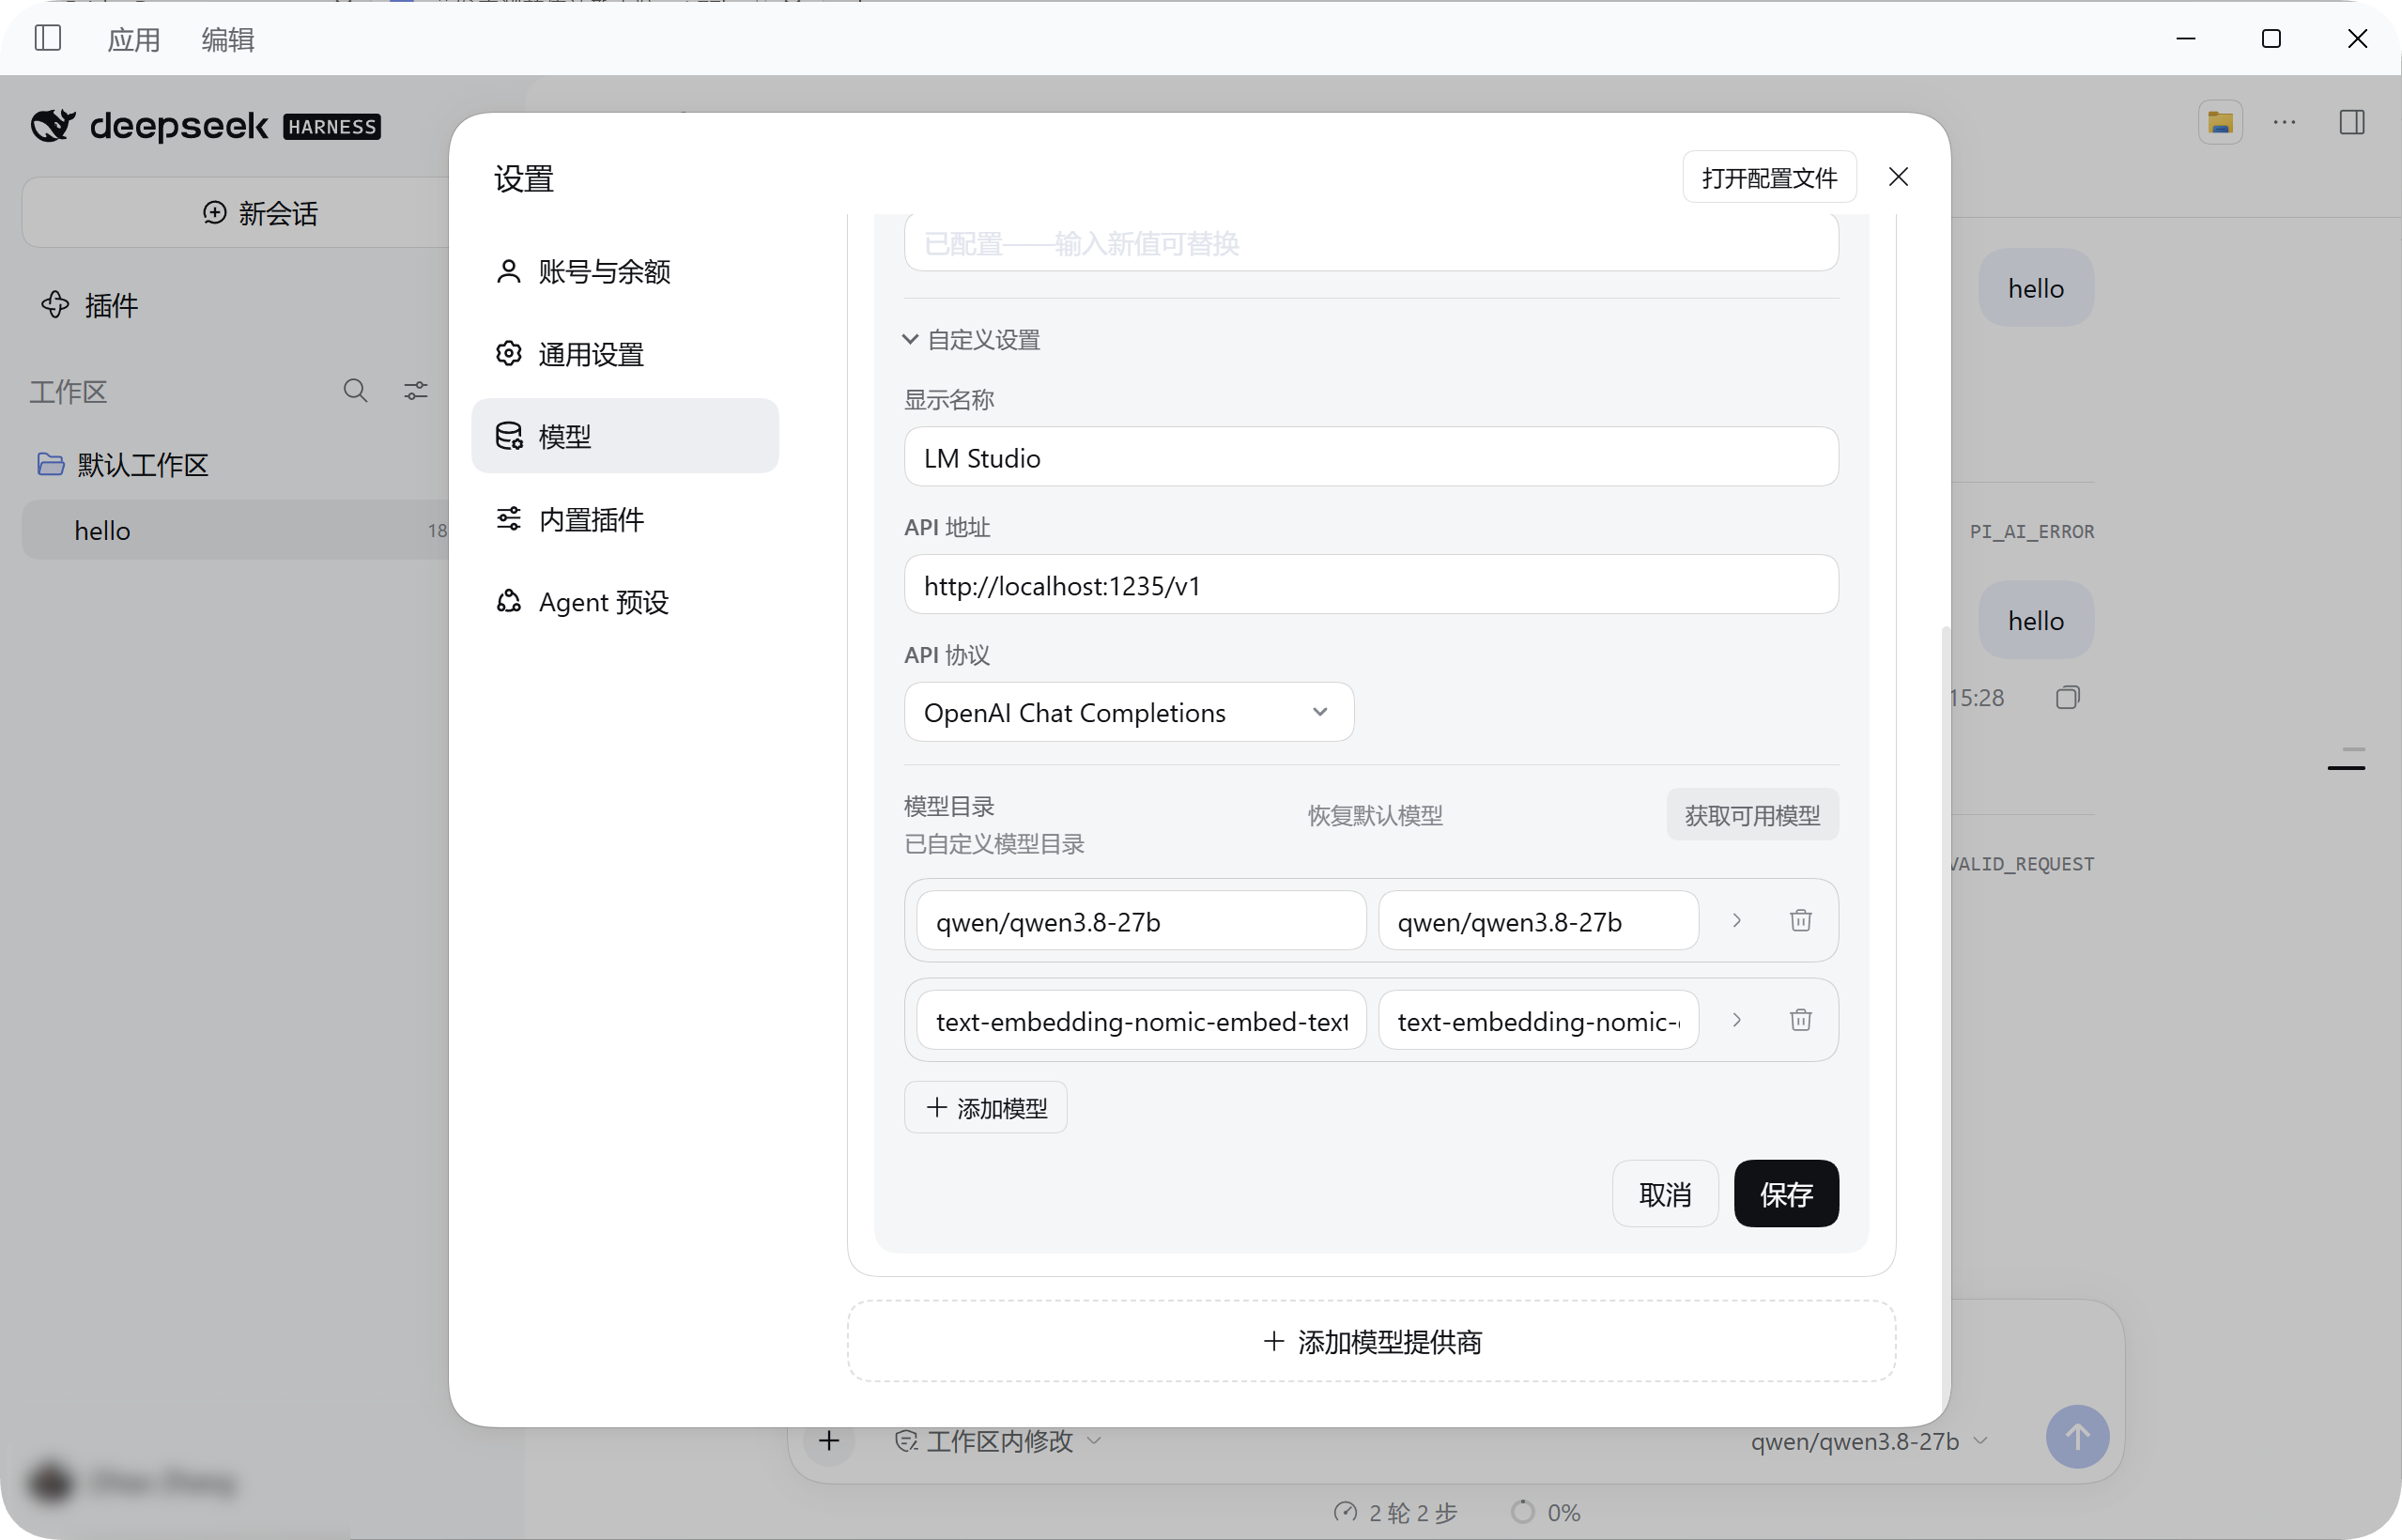Screen dimensions: 2402x1540
Task: Open the 插件 plugins page
Action: 89,304
